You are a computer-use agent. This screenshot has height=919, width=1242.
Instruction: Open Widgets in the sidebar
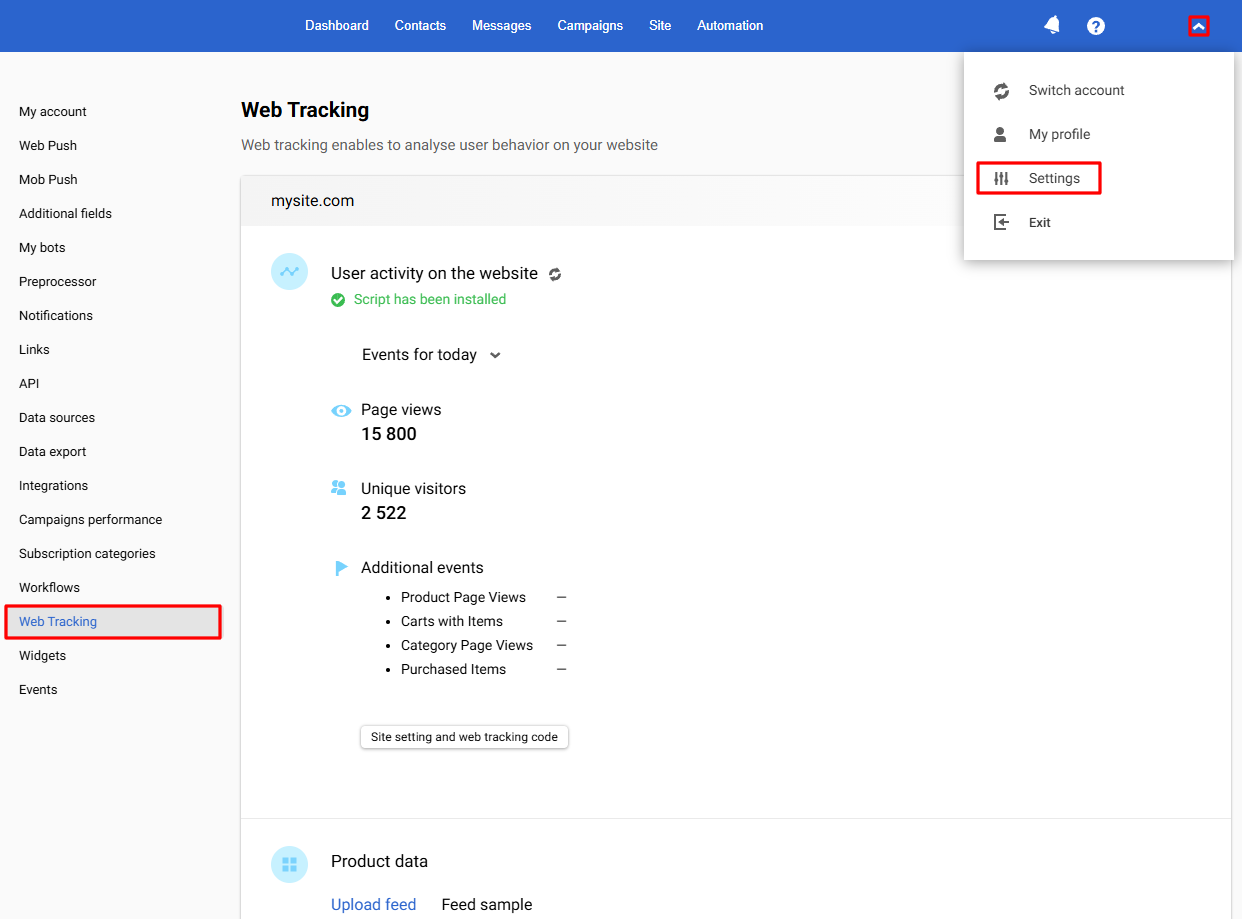[x=42, y=656]
